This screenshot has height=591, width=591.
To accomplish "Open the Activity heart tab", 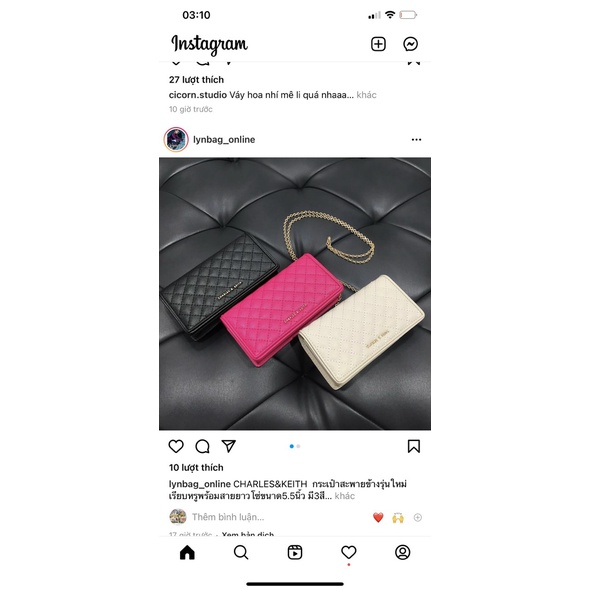I will 349,553.
